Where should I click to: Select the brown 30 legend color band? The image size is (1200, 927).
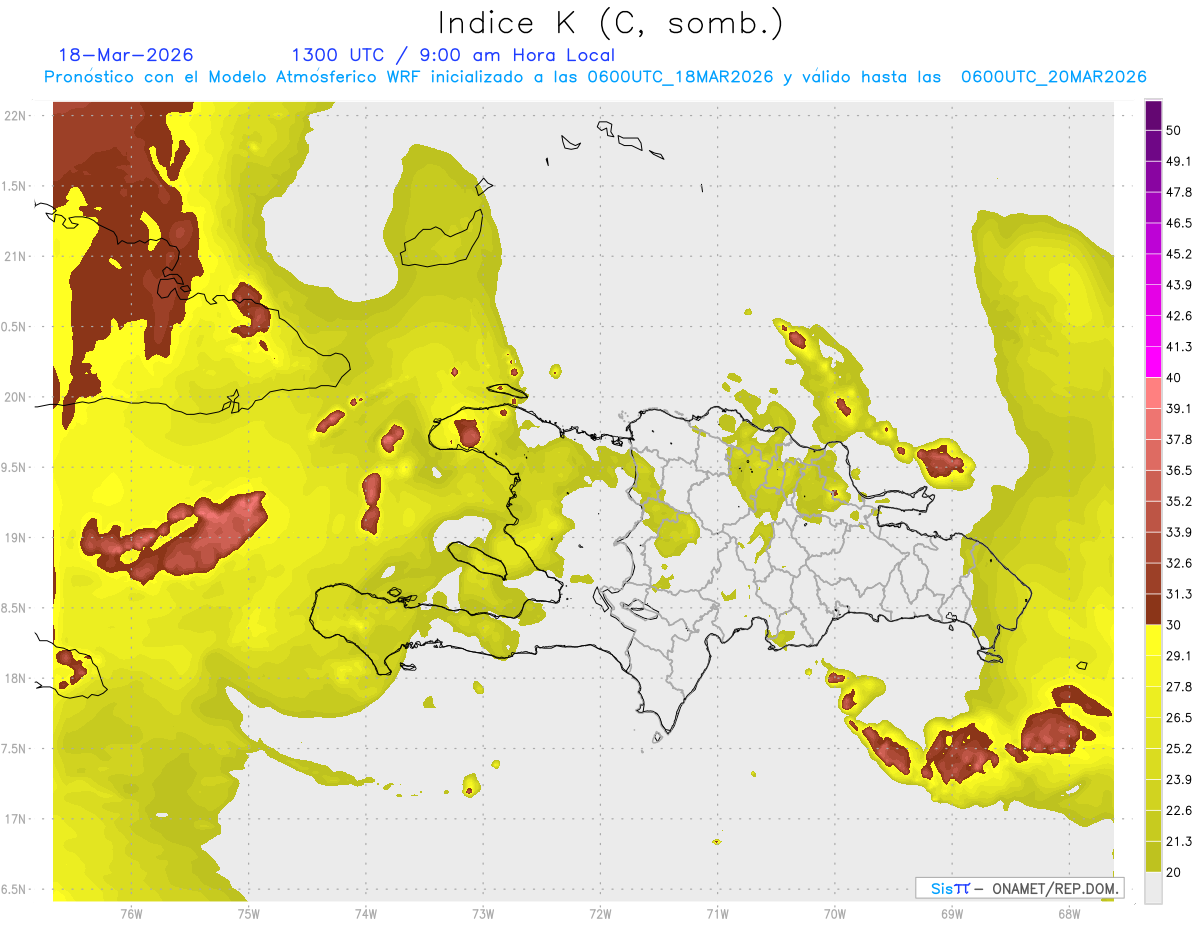(x=1153, y=610)
